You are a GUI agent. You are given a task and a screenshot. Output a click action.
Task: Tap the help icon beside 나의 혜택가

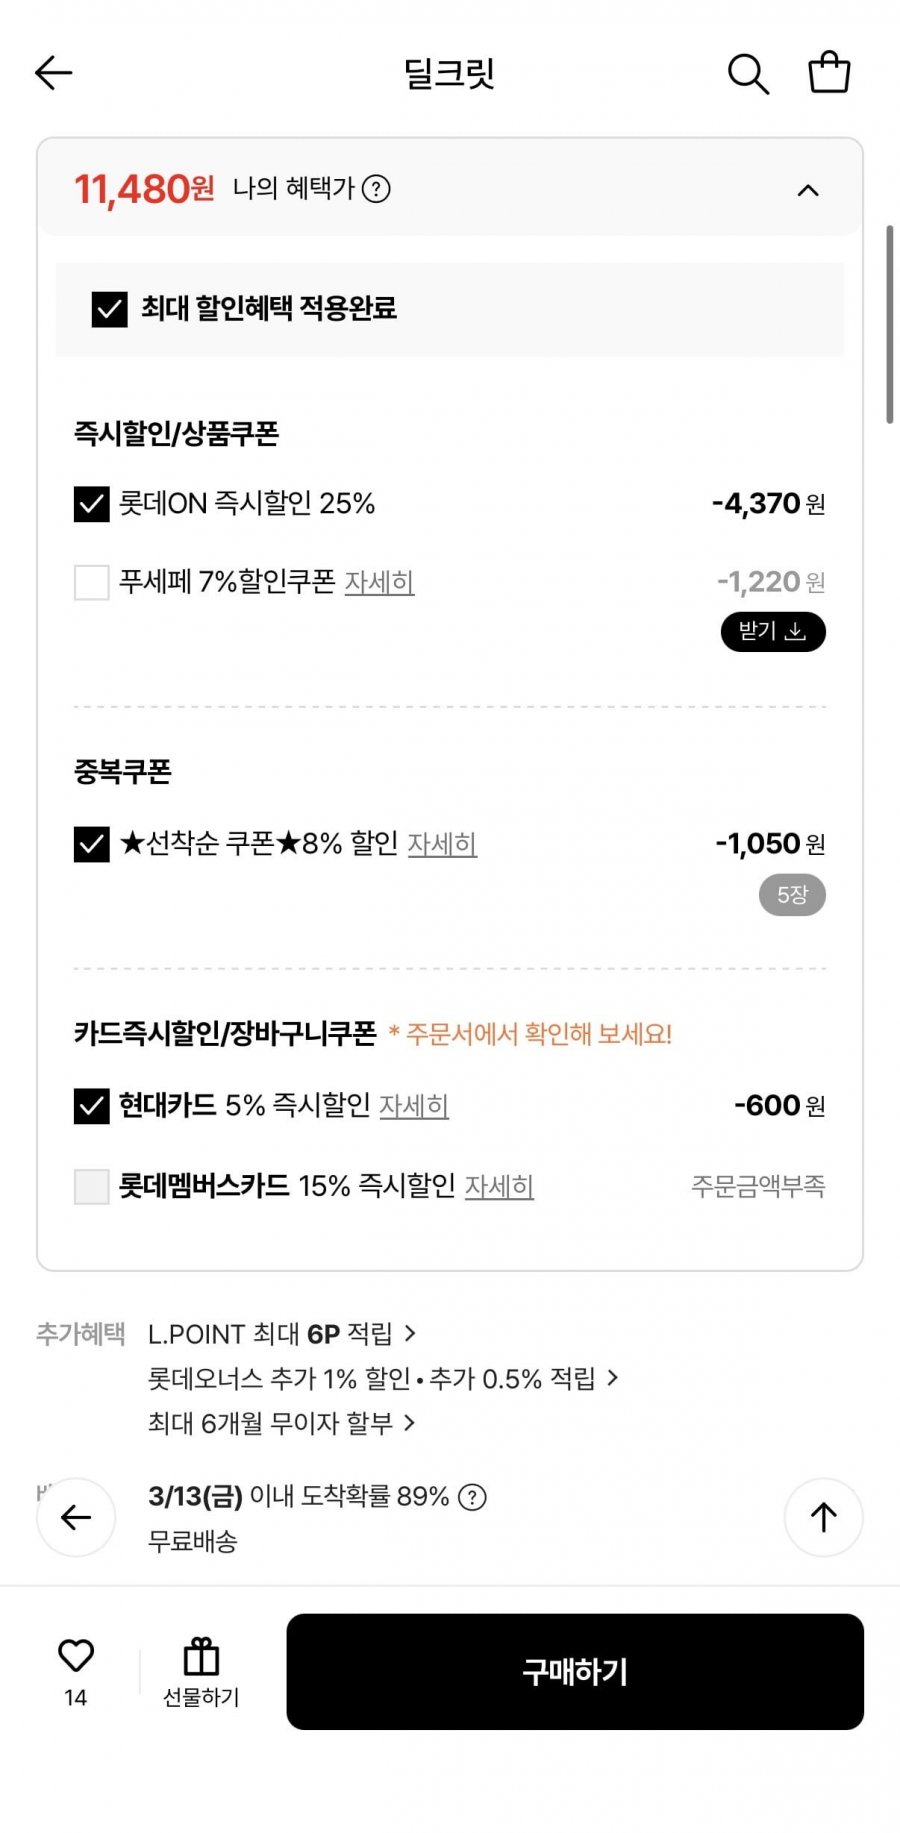click(376, 189)
